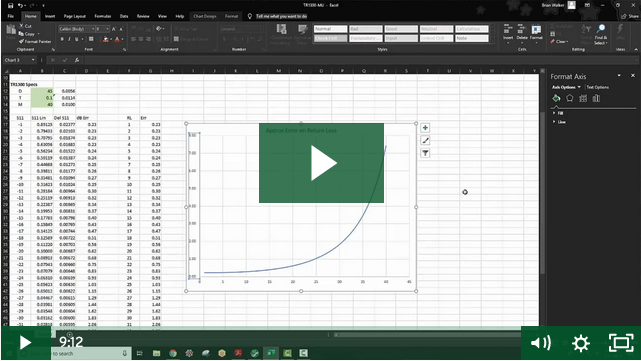Close the Format Axis pane
The image size is (641, 361).
633,76
